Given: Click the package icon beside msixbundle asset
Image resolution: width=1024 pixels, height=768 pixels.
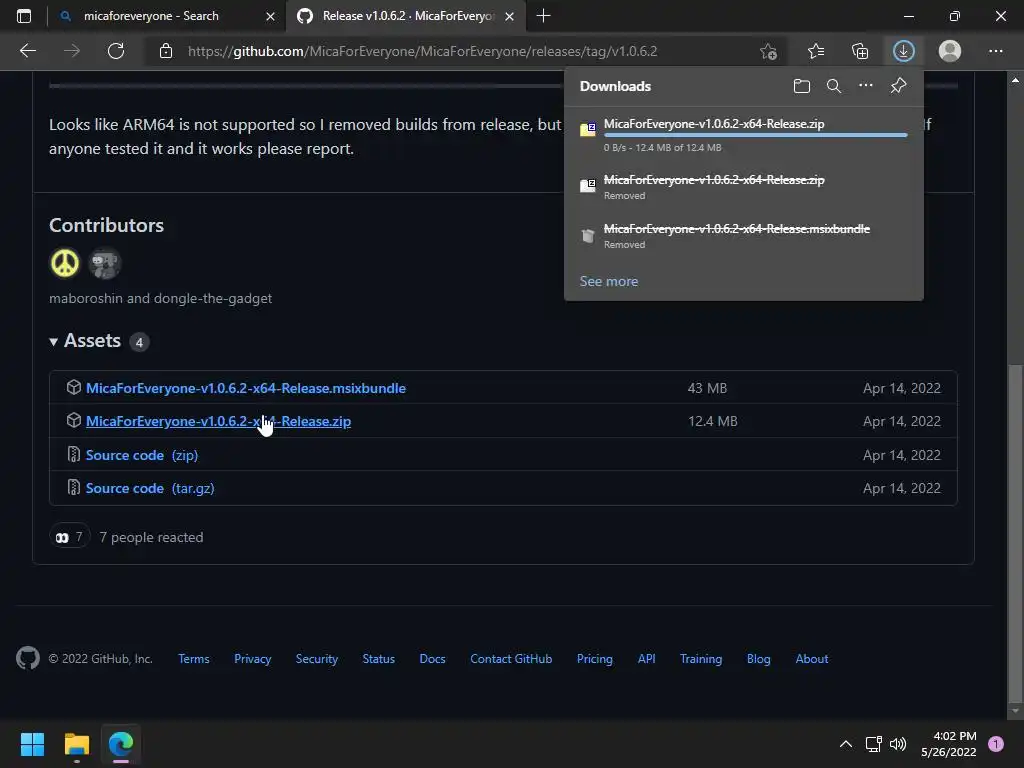Looking at the screenshot, I should coord(74,387).
